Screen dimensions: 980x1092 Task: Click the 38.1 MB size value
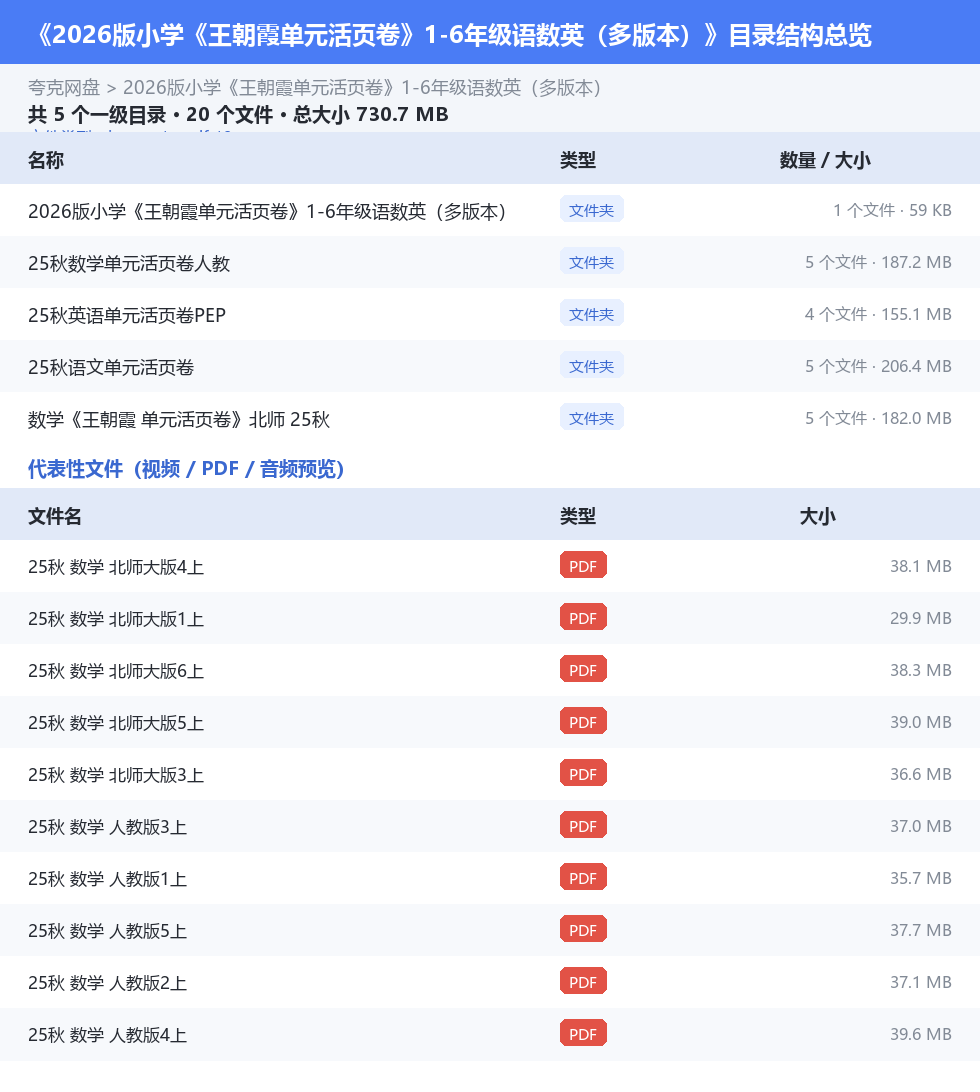click(921, 566)
